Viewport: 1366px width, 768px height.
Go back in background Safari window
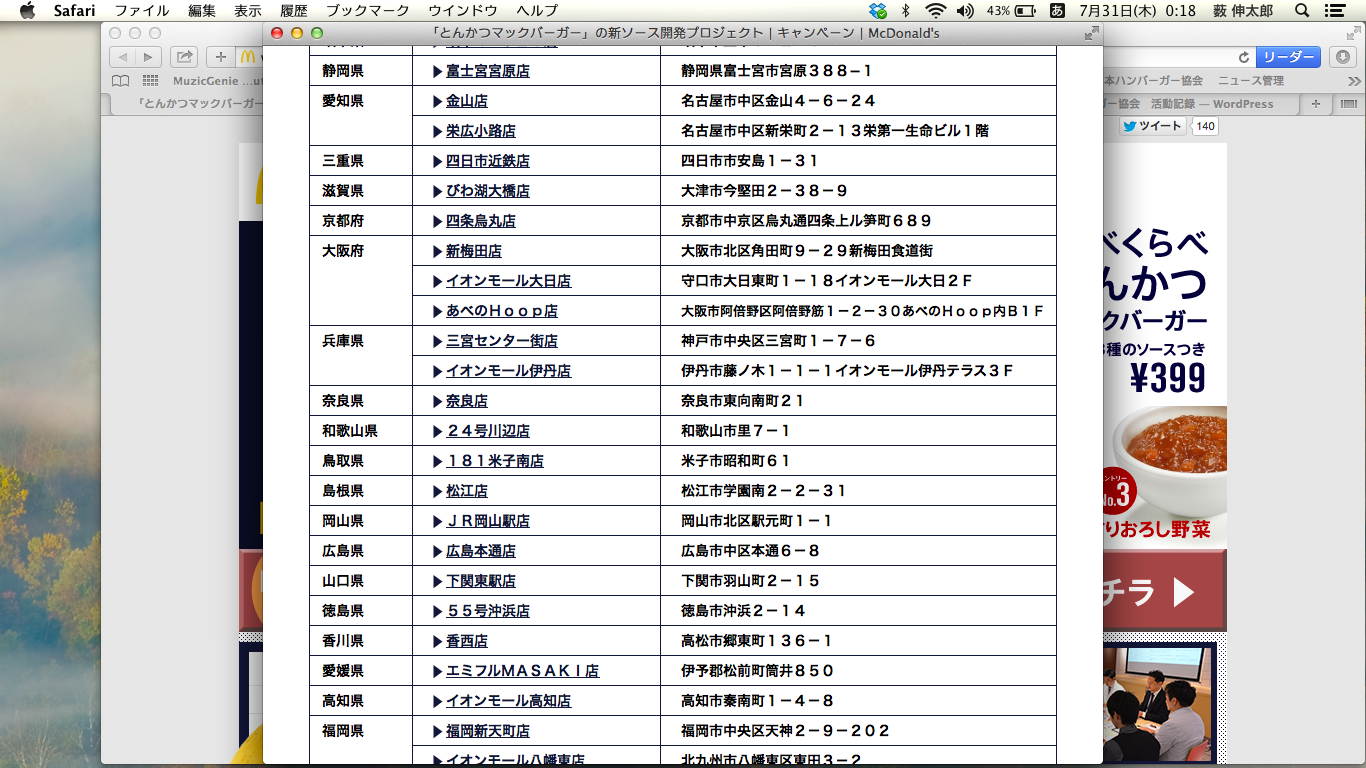click(121, 57)
